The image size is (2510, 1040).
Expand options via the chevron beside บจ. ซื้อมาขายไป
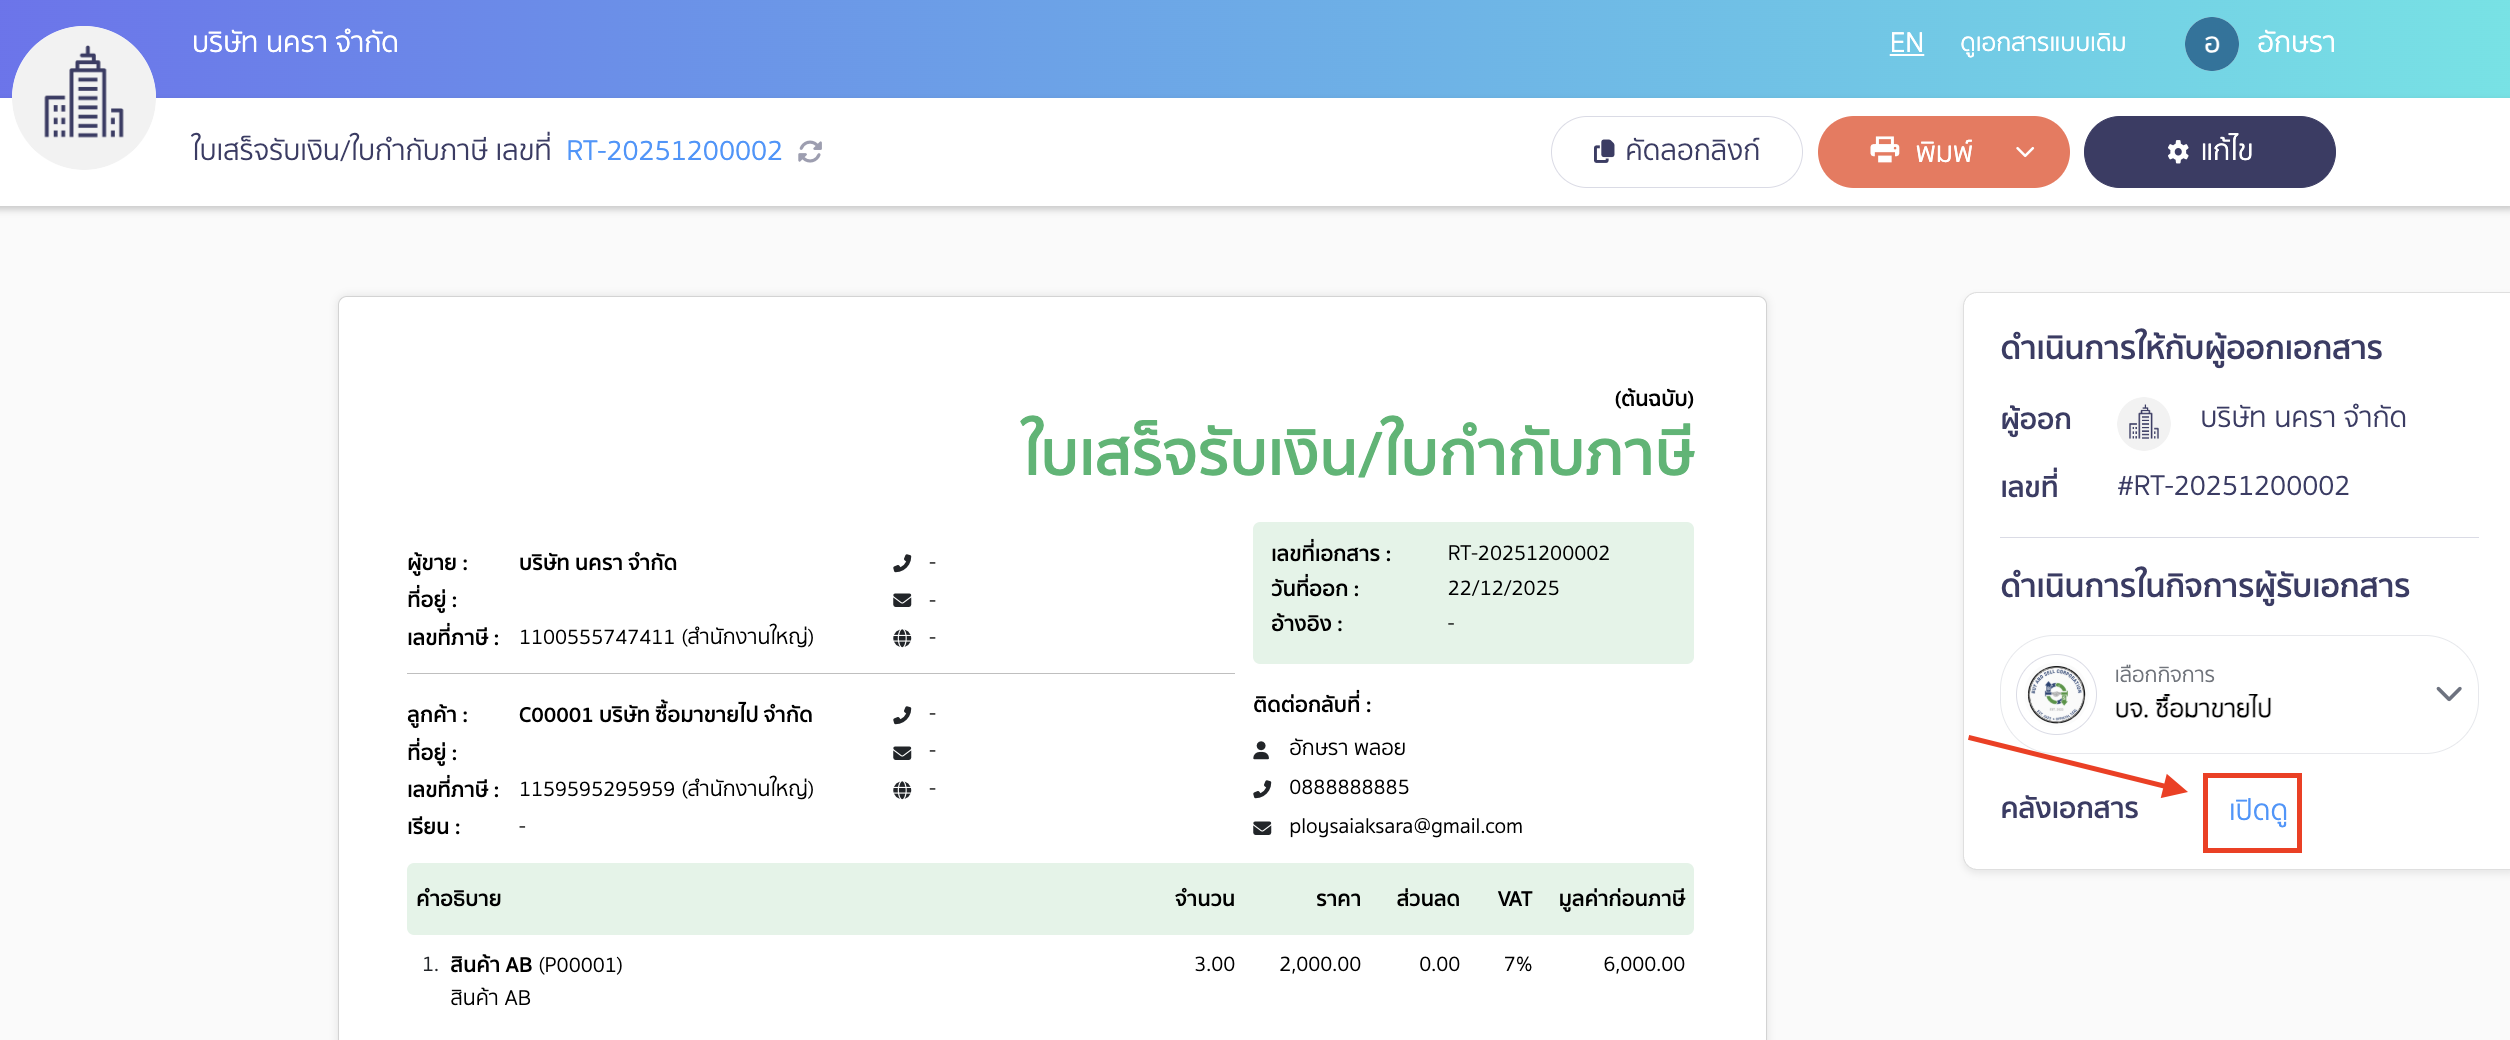2450,693
